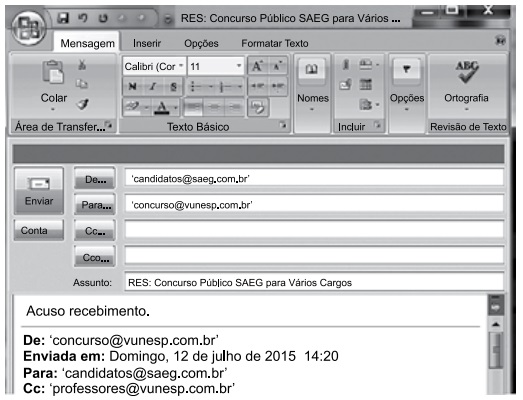Click the Save icon in Quick Access toolbar
The width and height of the screenshot is (523, 400).
(x=62, y=18)
